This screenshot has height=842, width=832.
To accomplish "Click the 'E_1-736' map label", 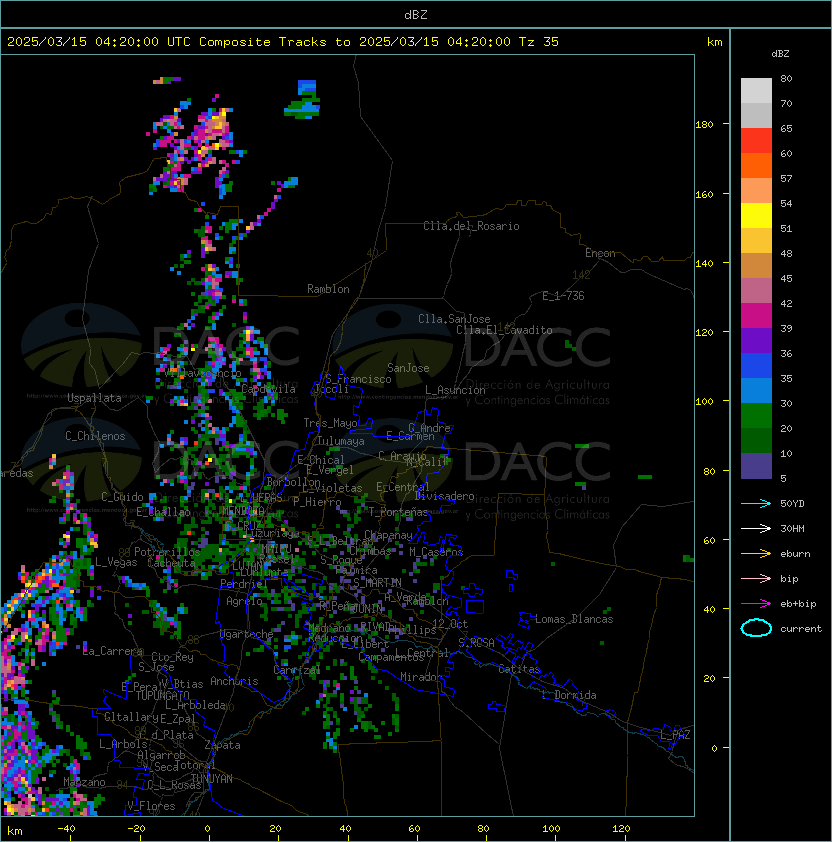I will coord(563,296).
